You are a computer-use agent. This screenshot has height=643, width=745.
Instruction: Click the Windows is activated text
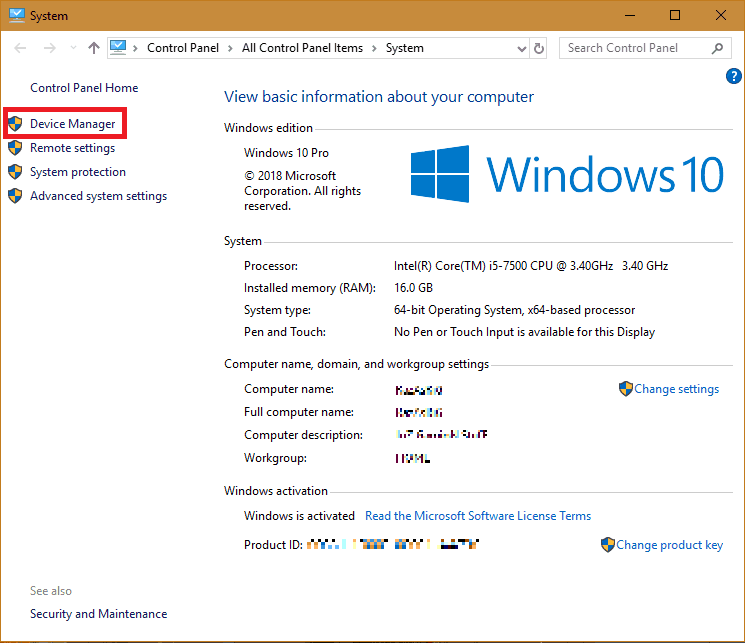[299, 516]
